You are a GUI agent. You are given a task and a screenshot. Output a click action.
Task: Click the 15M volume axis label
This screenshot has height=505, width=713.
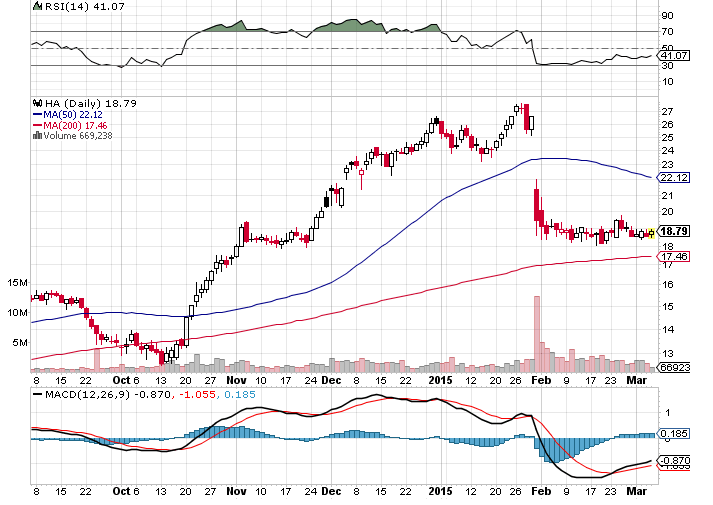pos(17,283)
